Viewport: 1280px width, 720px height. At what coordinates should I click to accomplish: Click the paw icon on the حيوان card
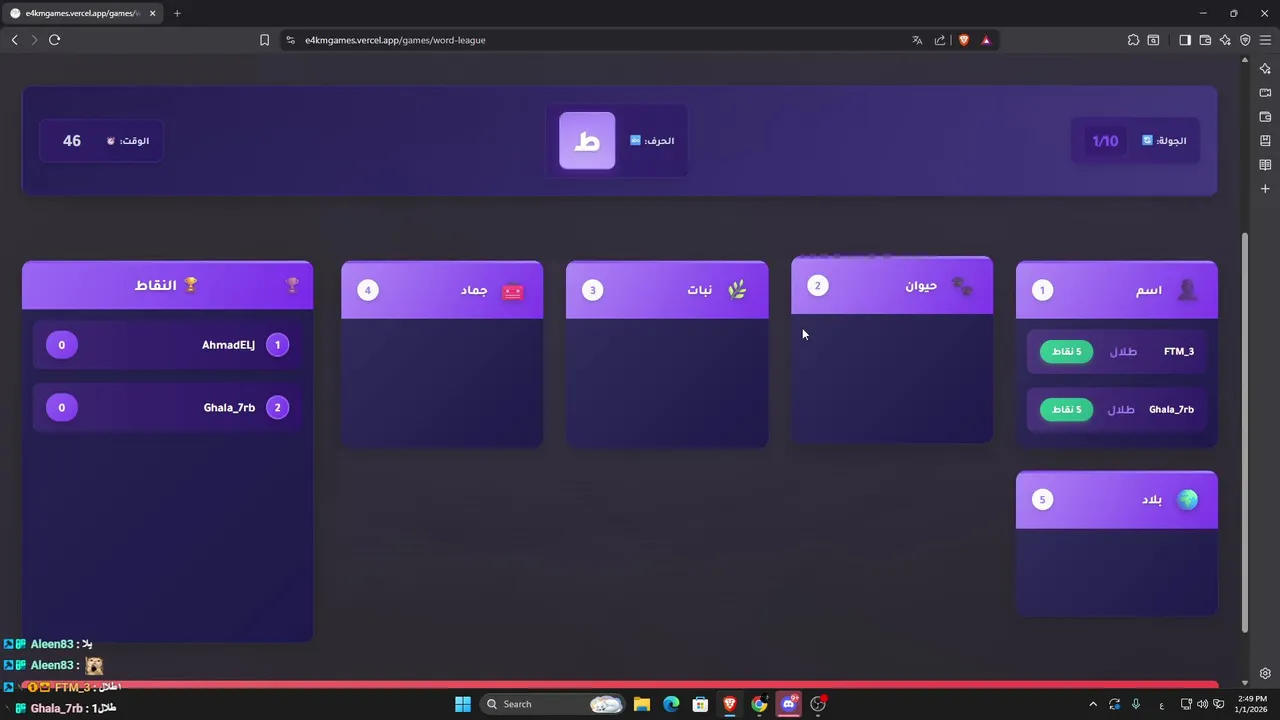coord(962,286)
